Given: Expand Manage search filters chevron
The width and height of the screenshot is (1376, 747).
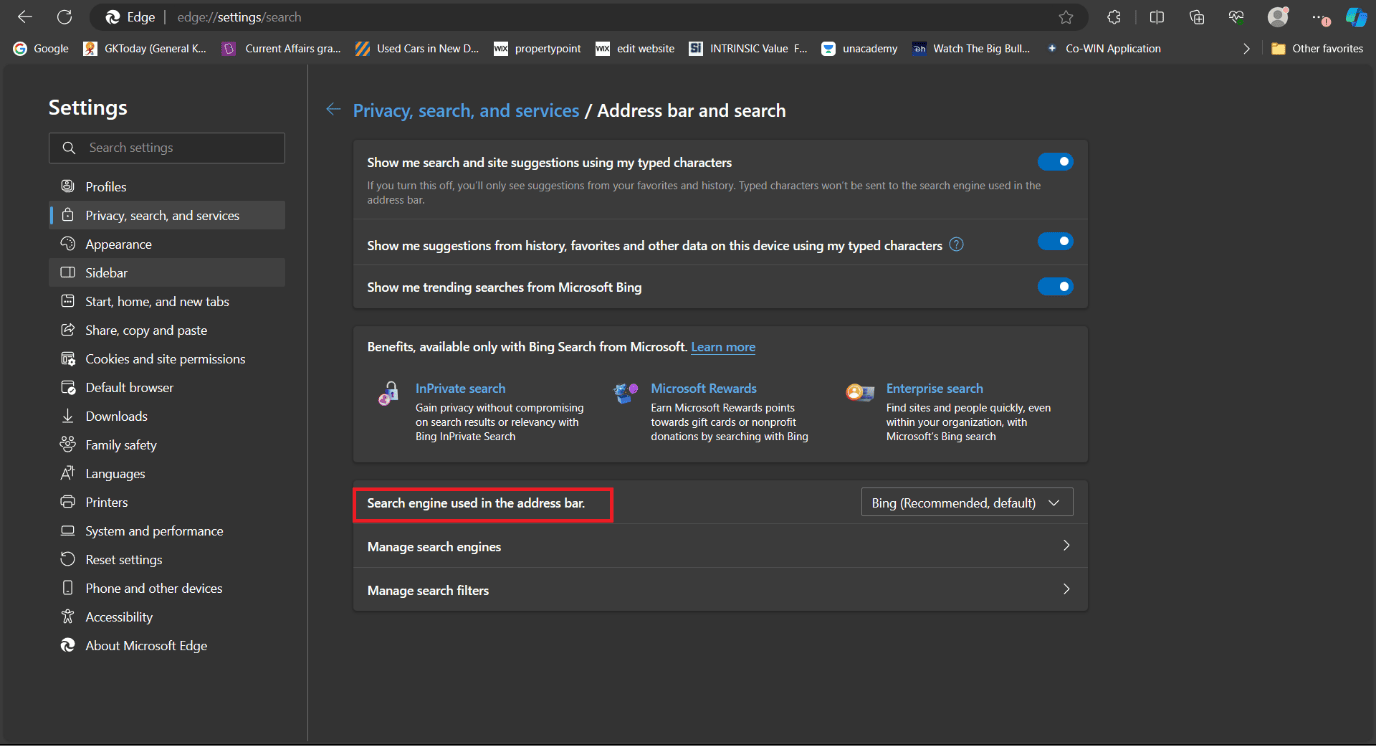Looking at the screenshot, I should coord(1066,590).
